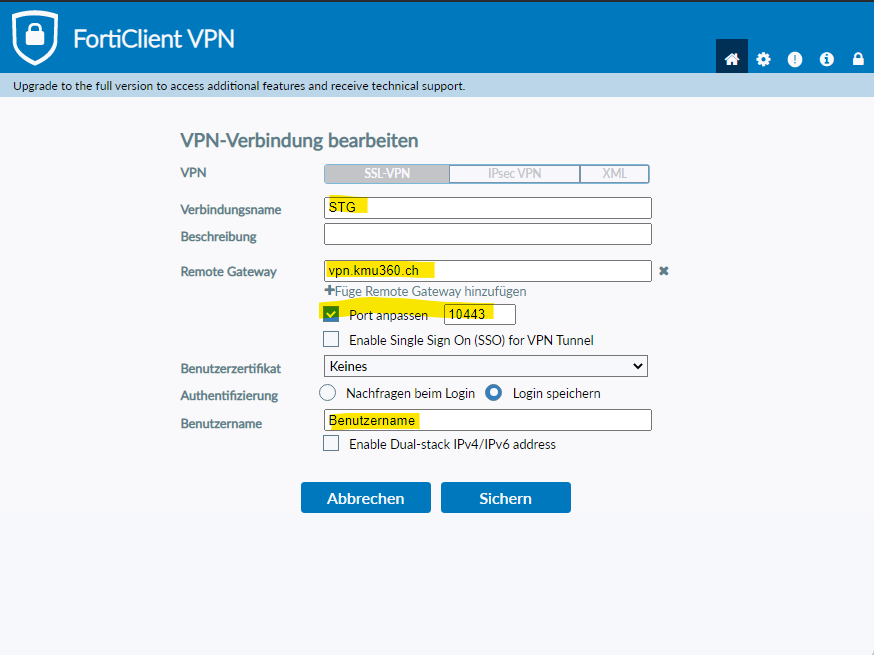This screenshot has height=655, width=874.
Task: Uncheck the Port anpassen checkbox
Action: [x=332, y=314]
